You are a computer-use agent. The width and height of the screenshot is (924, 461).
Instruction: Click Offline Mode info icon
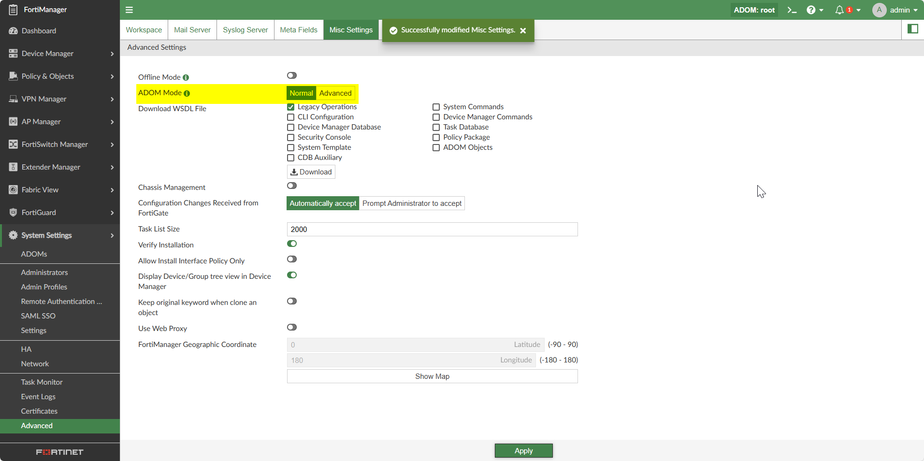[186, 77]
